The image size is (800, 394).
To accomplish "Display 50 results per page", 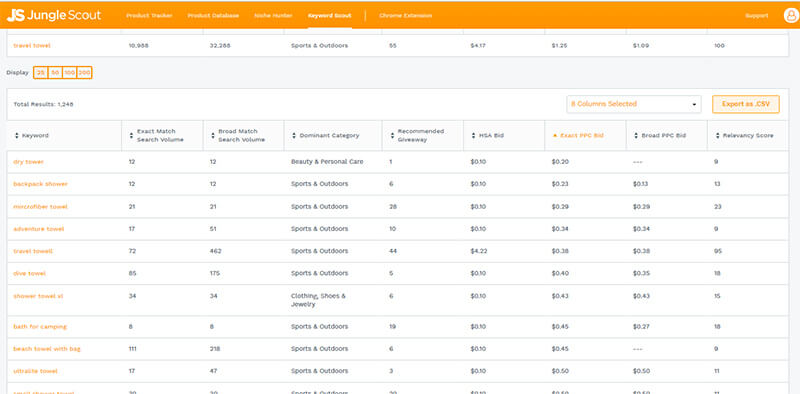I will point(55,73).
